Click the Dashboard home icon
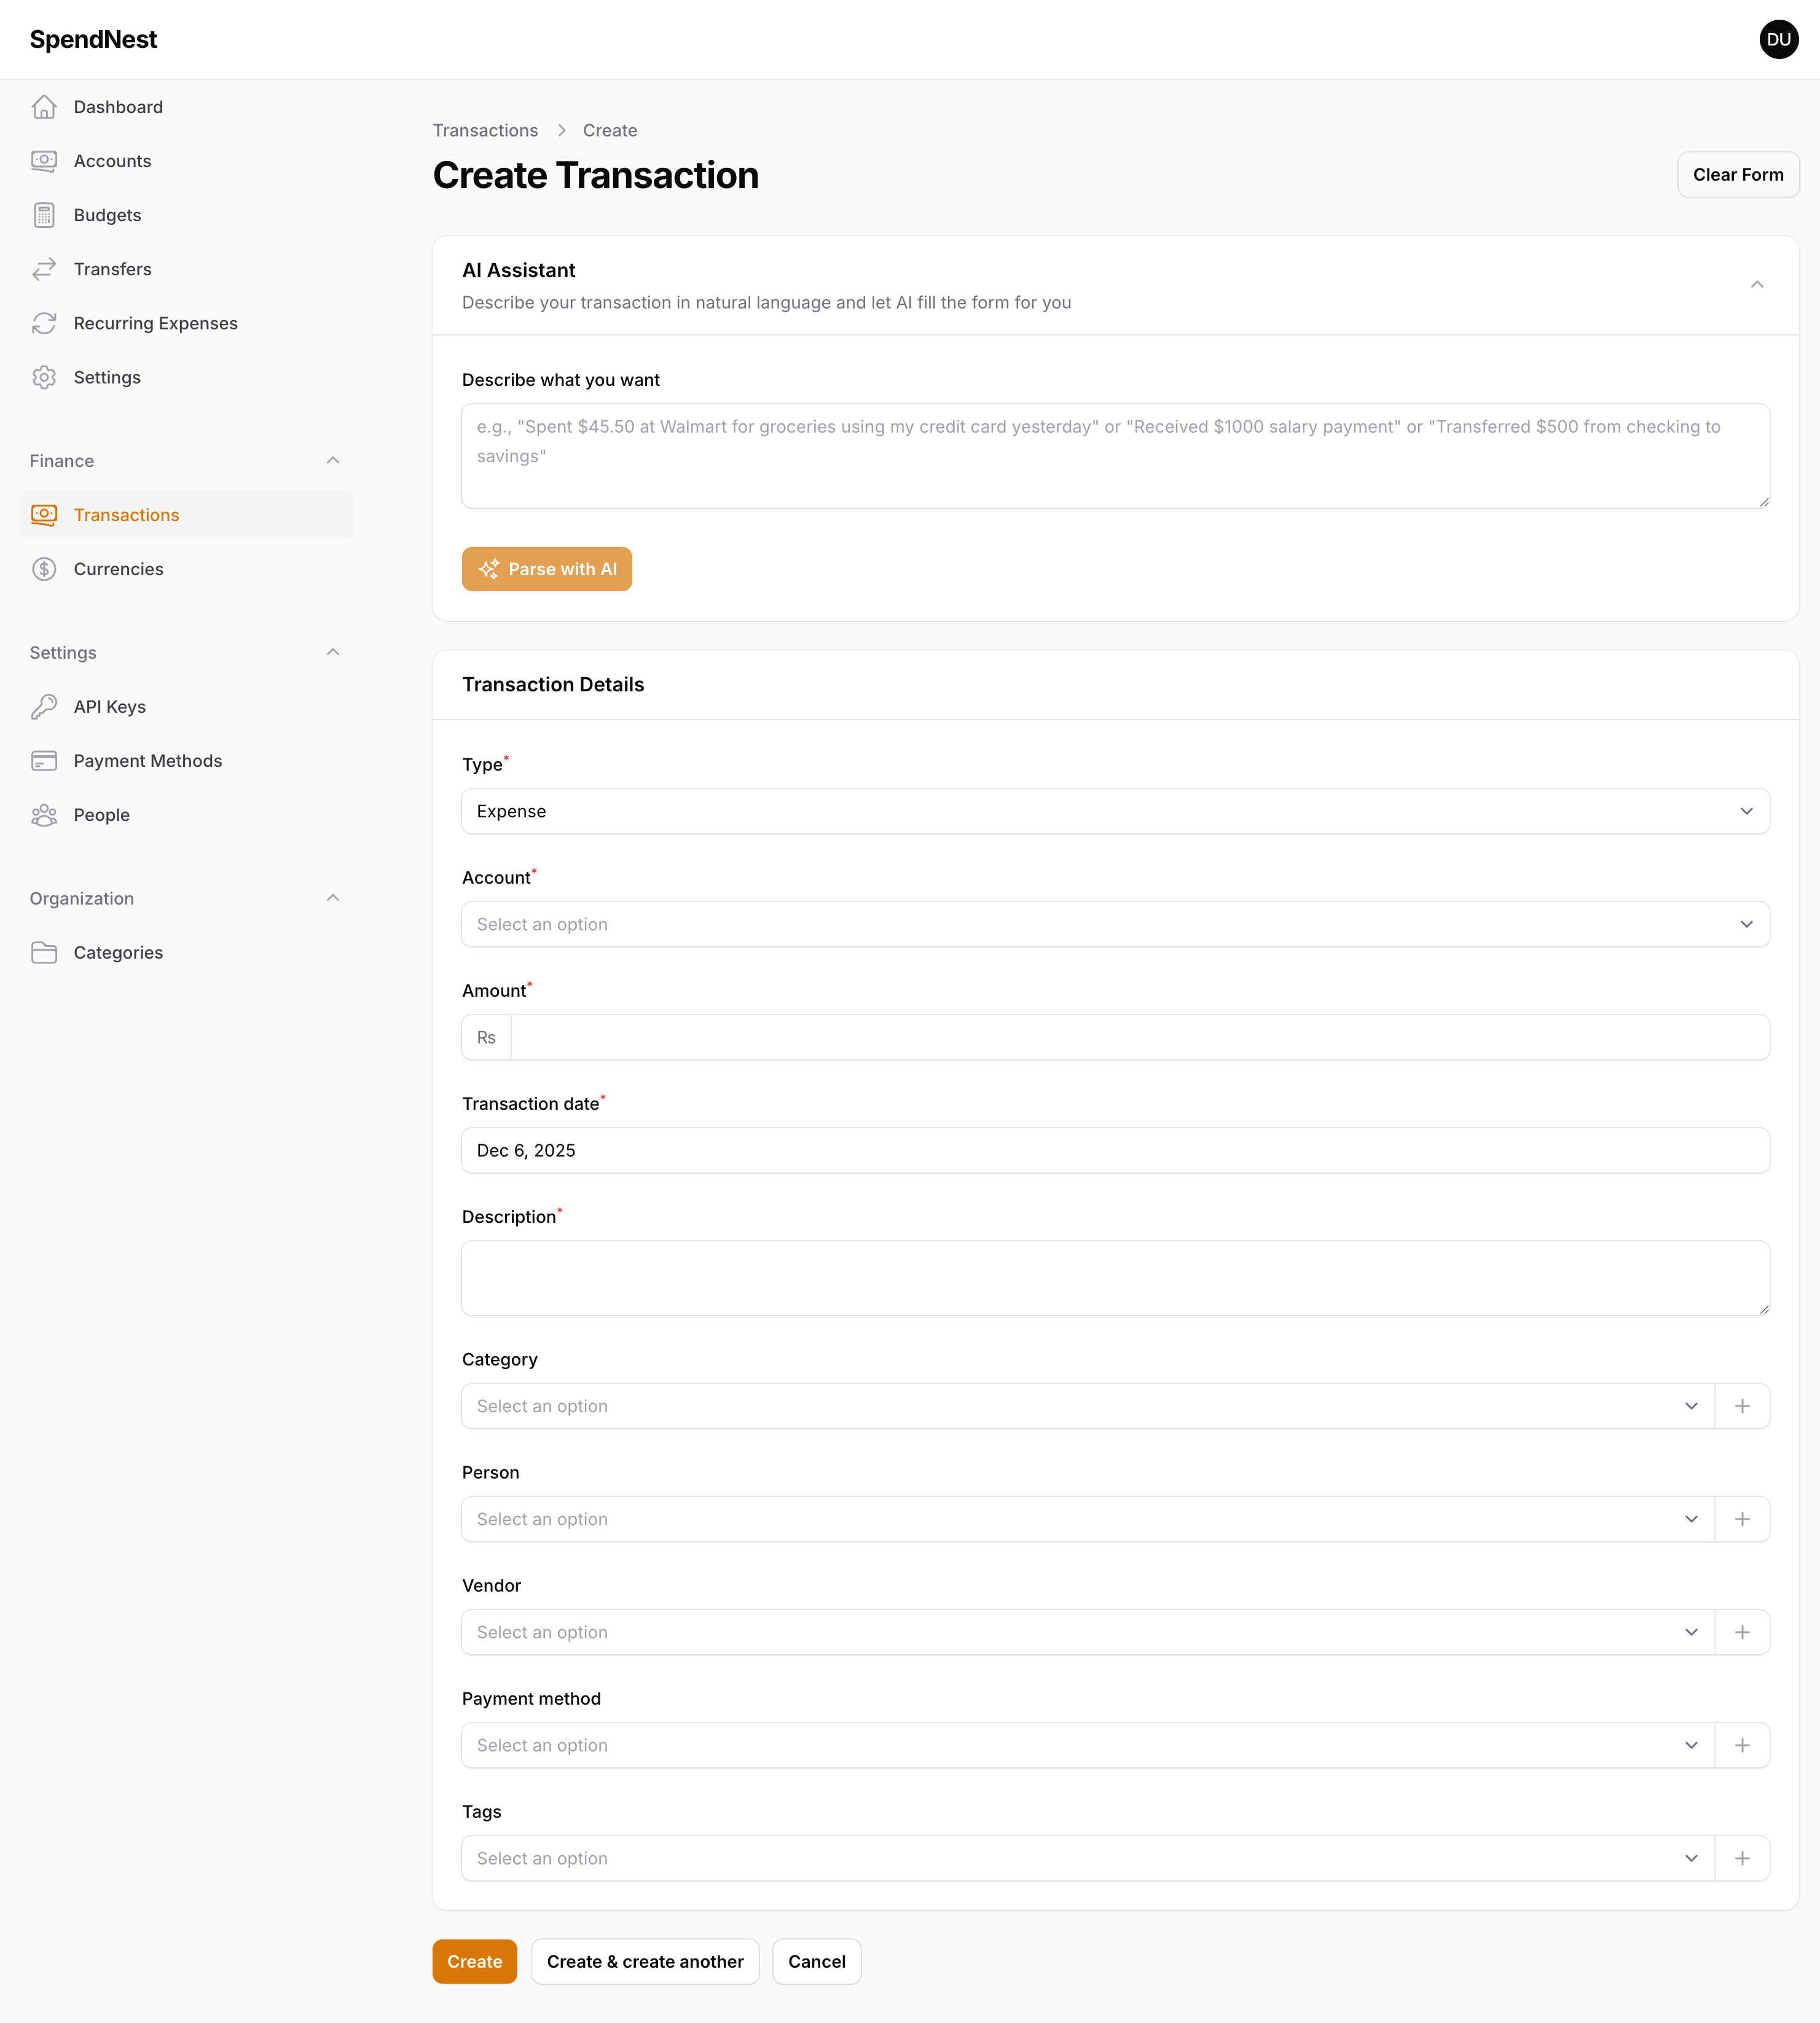This screenshot has height=2023, width=1820. coord(44,107)
